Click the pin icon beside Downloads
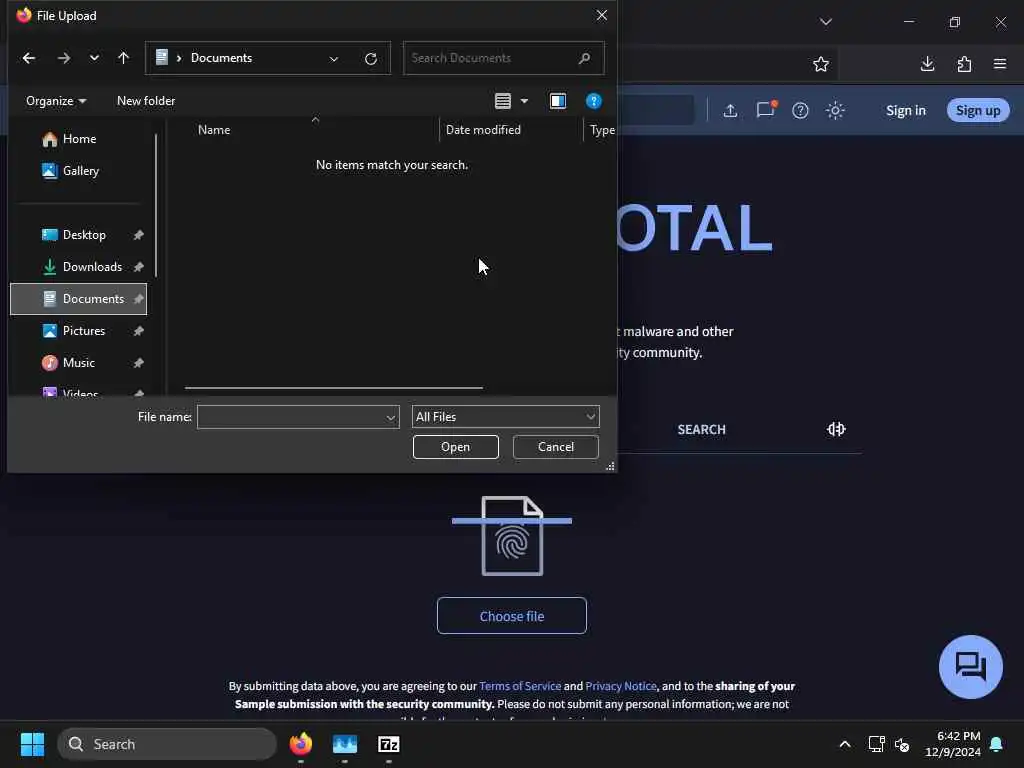The height and width of the screenshot is (768, 1024). pos(138,267)
